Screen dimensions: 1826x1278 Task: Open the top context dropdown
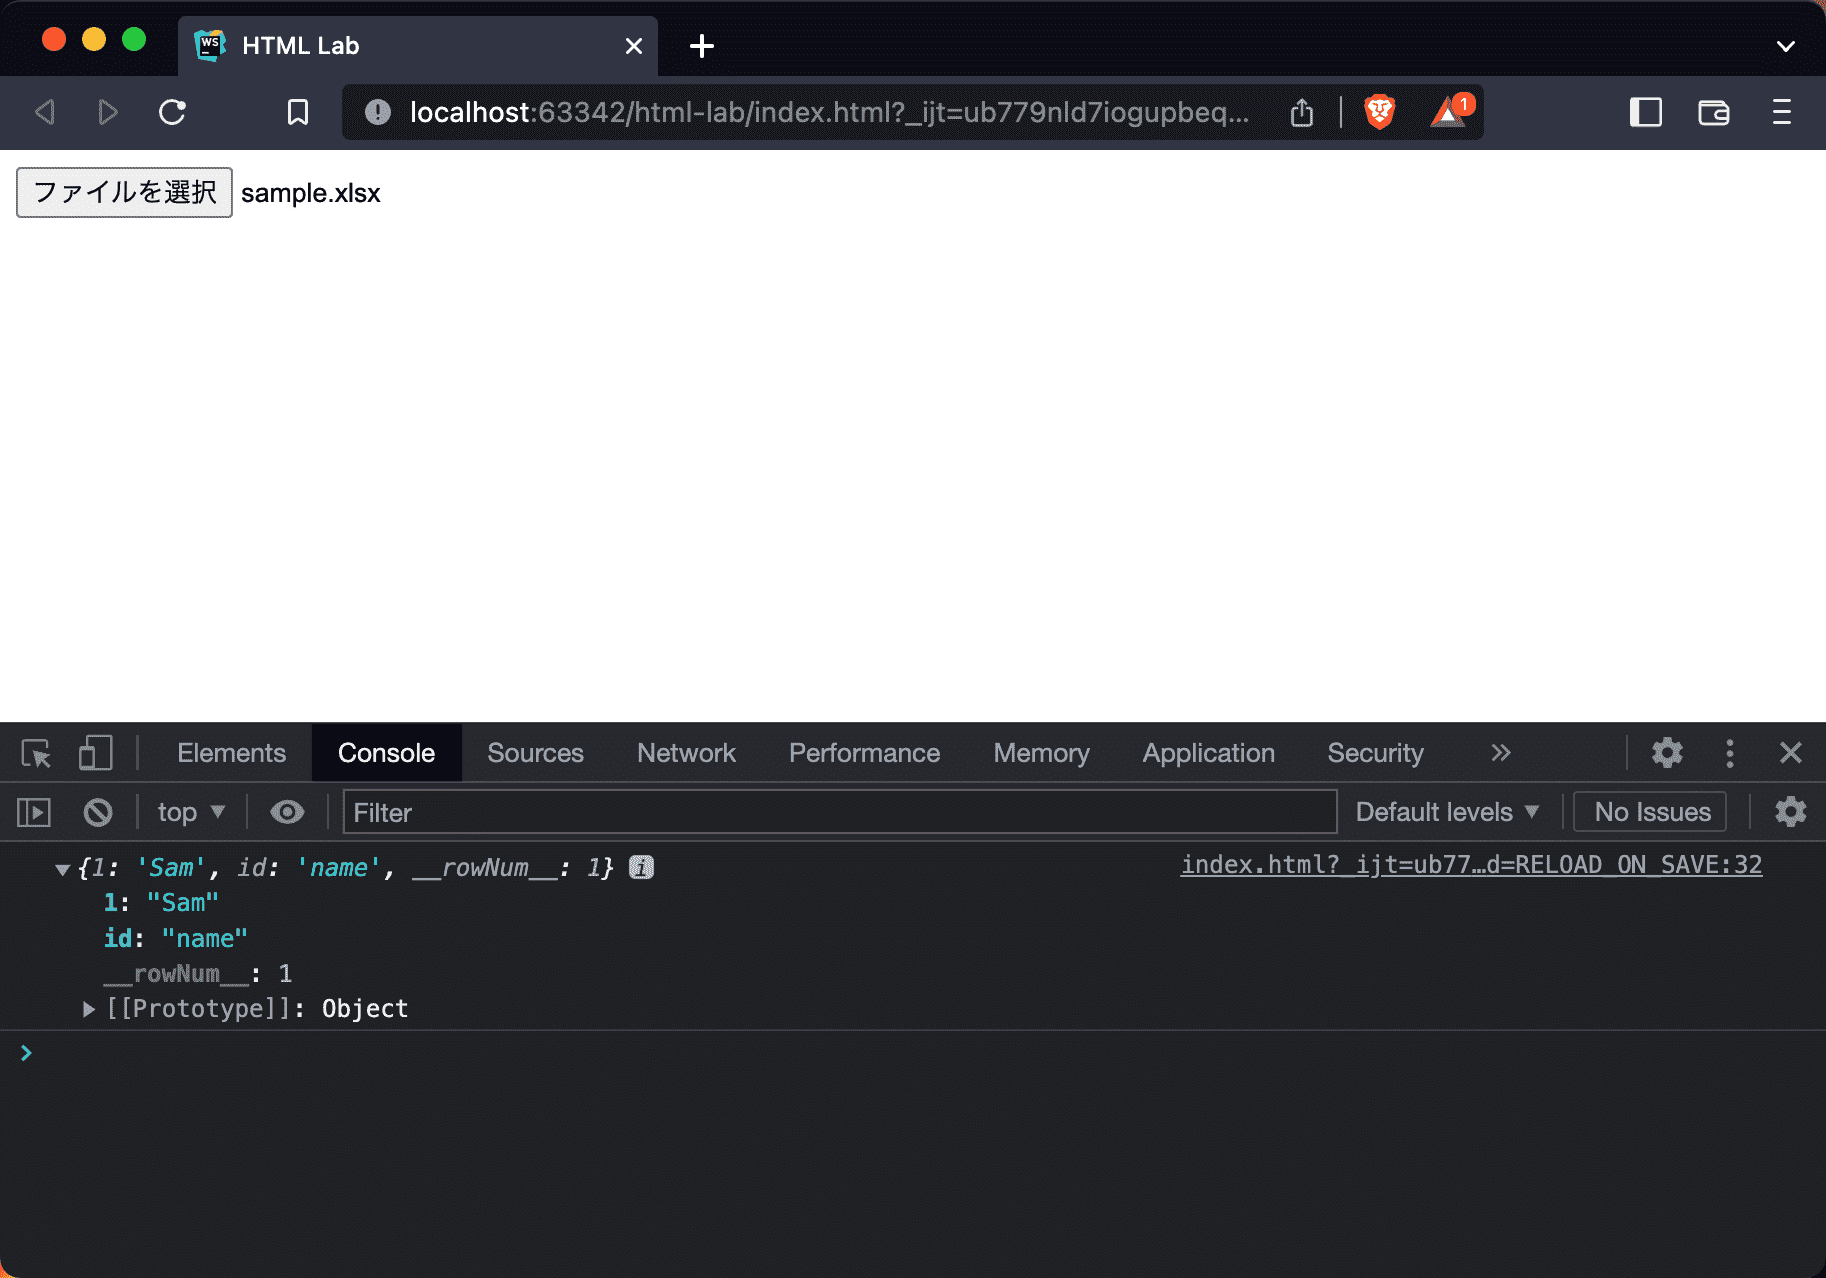pyautogui.click(x=191, y=812)
